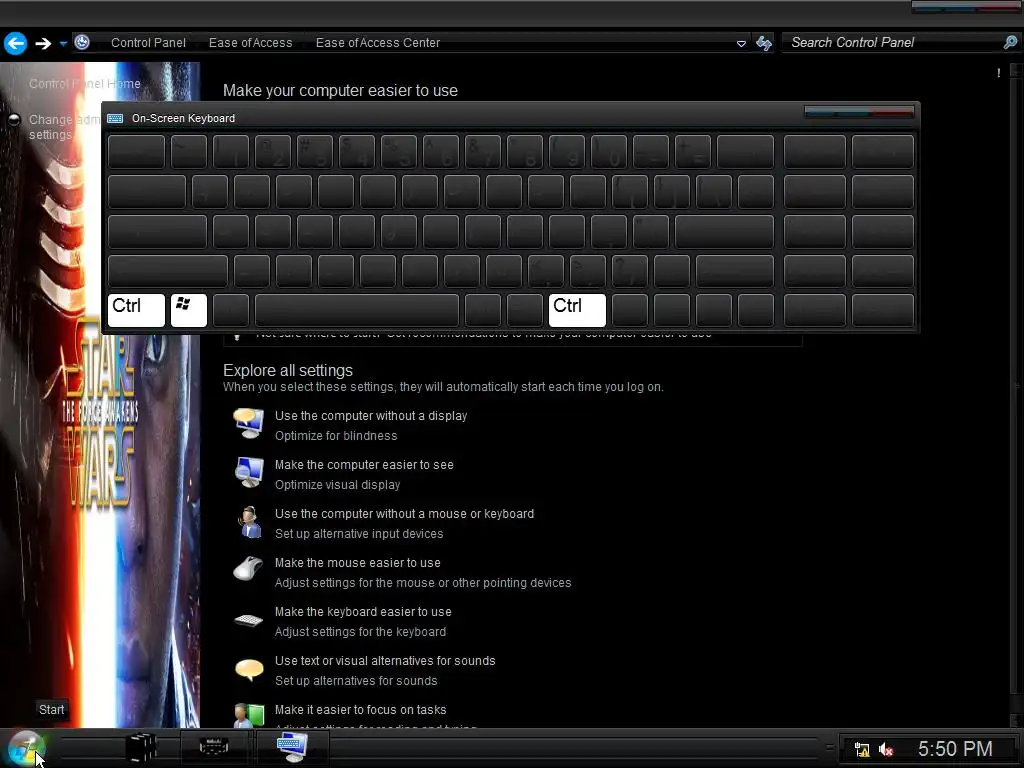The height and width of the screenshot is (768, 1024).
Task: Open the black cube taskbar icon
Action: 140,747
